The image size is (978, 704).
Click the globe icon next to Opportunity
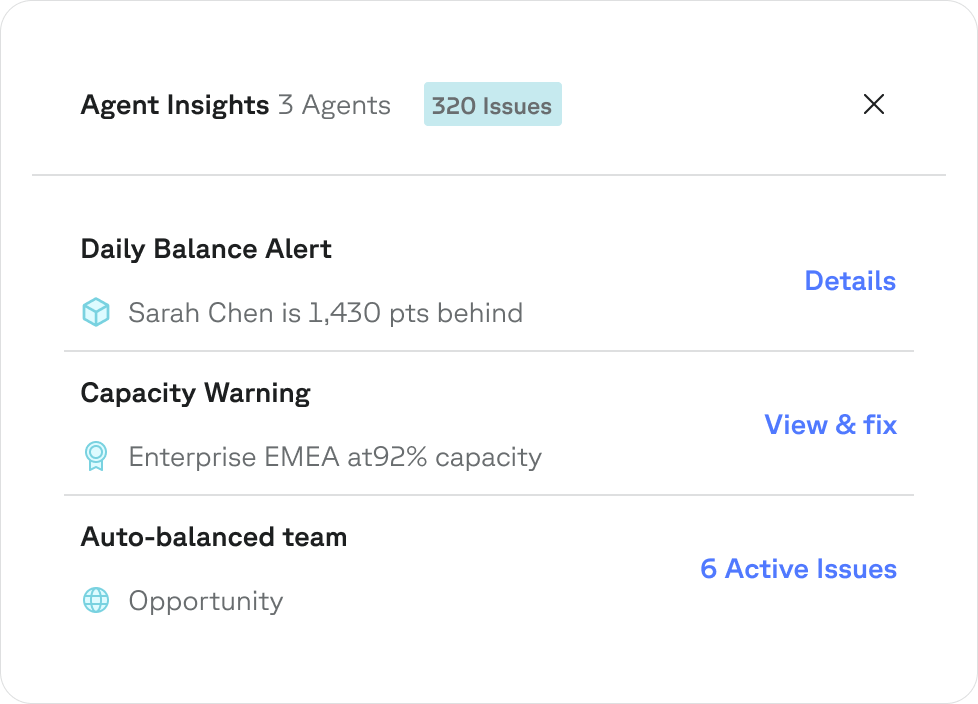click(x=95, y=601)
